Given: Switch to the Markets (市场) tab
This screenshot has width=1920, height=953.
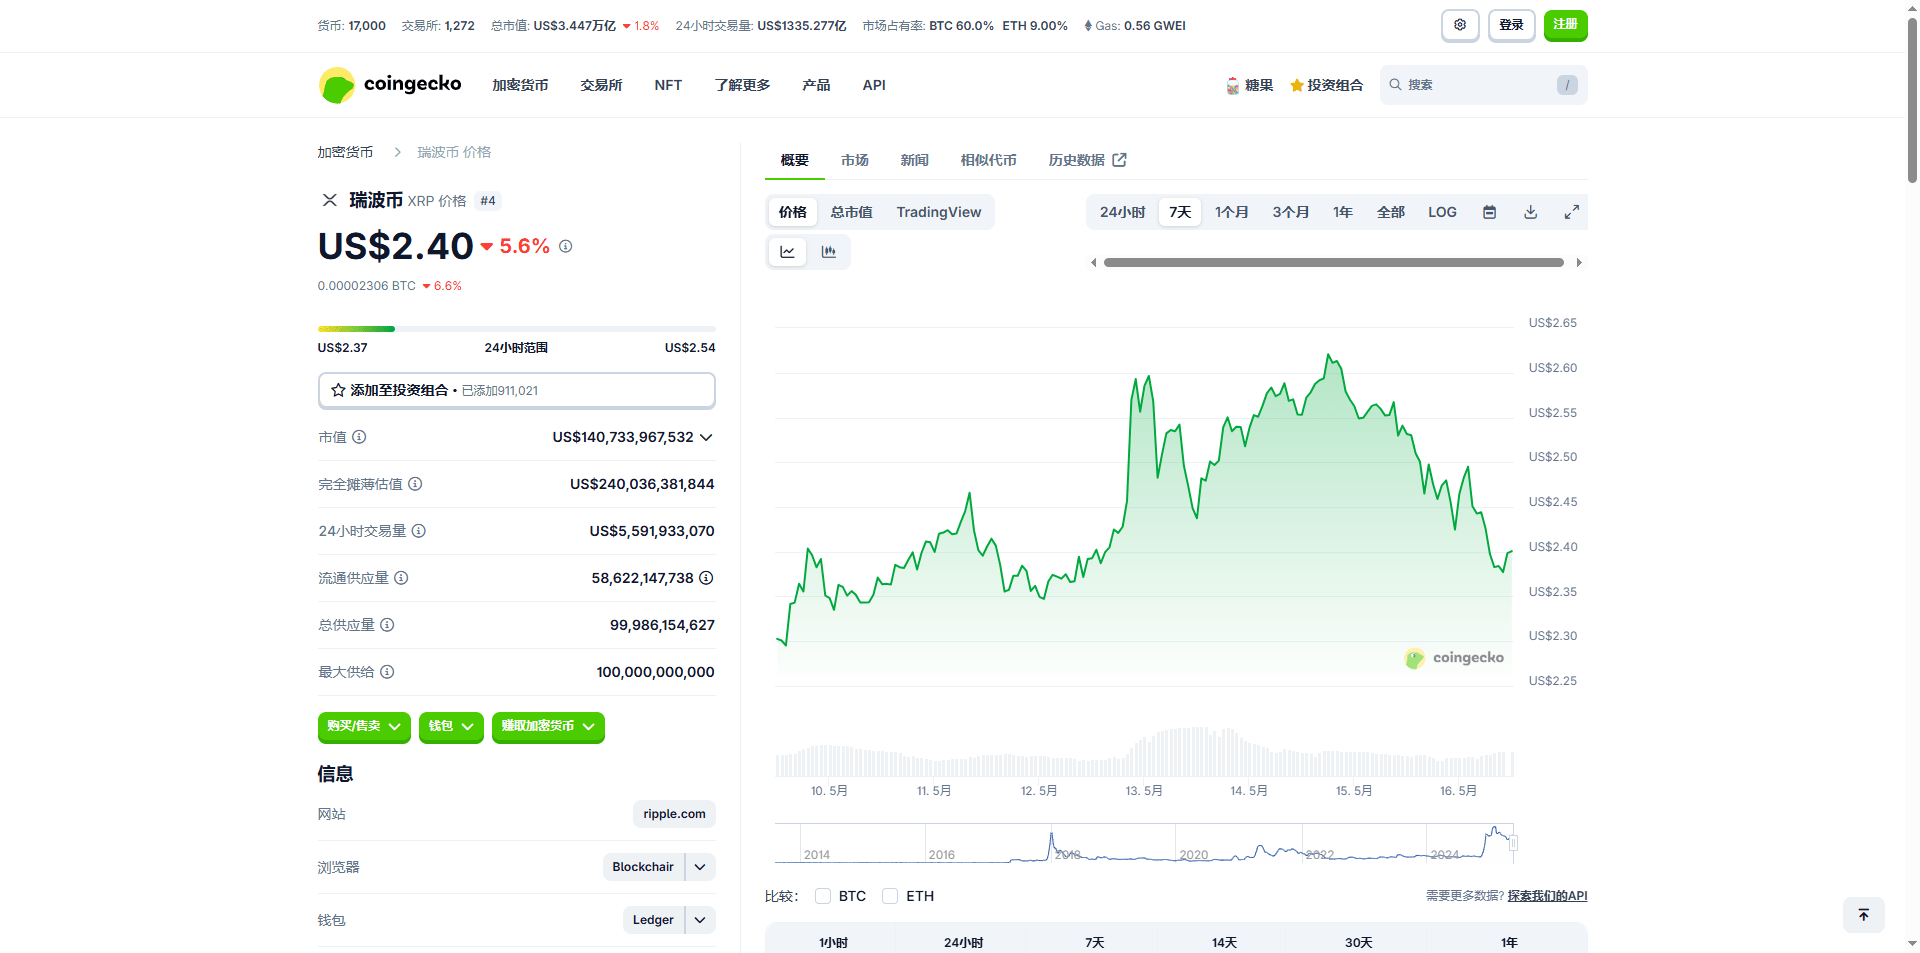Looking at the screenshot, I should (854, 160).
